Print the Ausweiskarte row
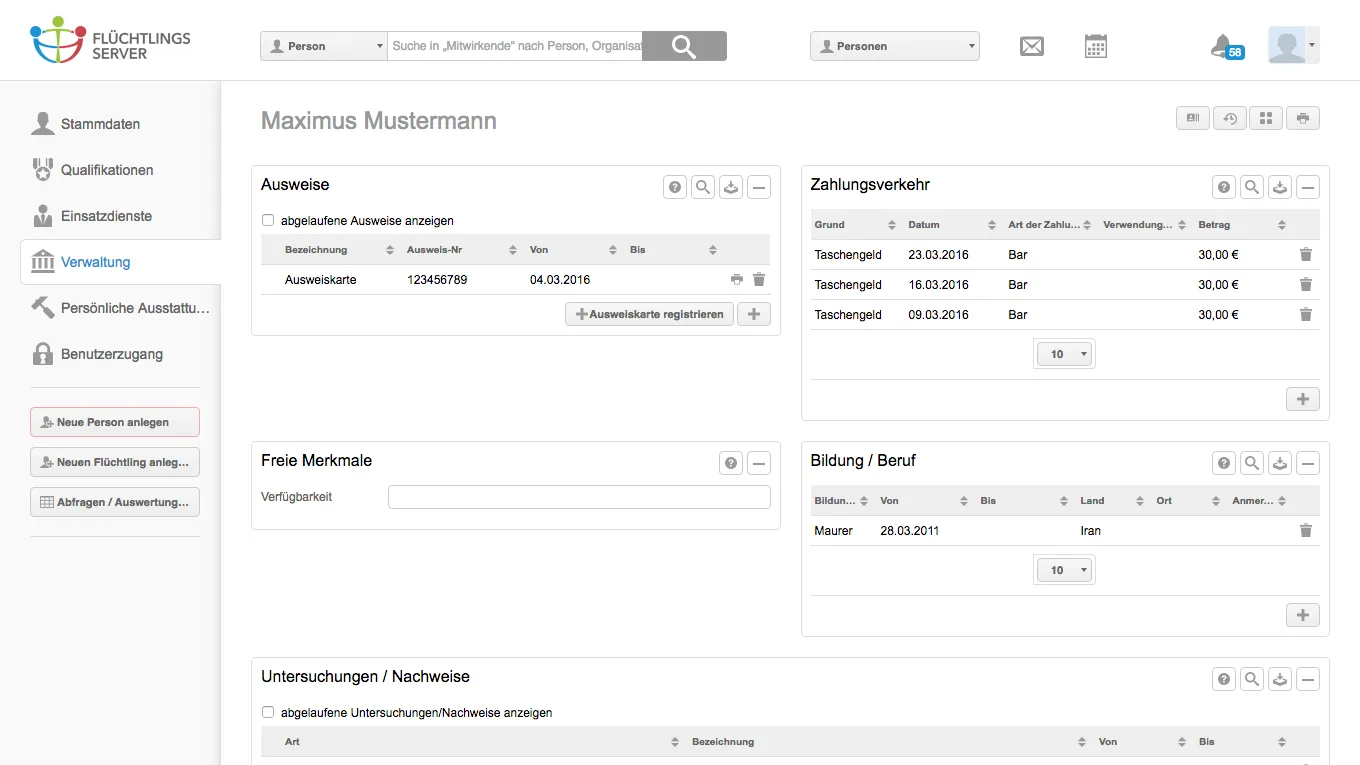 (x=737, y=280)
